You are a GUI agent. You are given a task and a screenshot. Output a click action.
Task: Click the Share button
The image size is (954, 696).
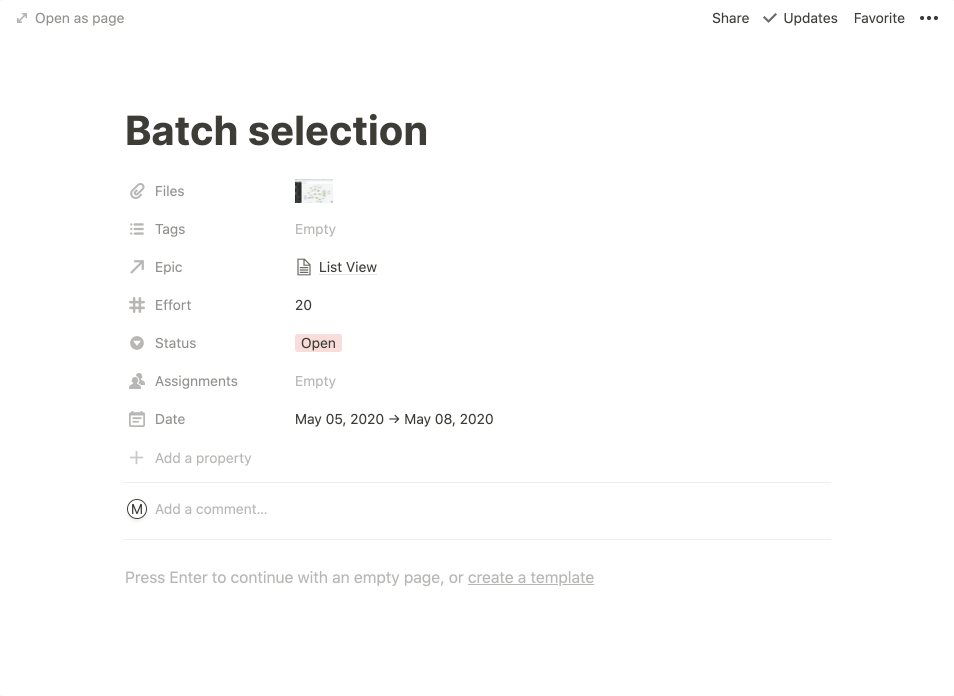[730, 18]
